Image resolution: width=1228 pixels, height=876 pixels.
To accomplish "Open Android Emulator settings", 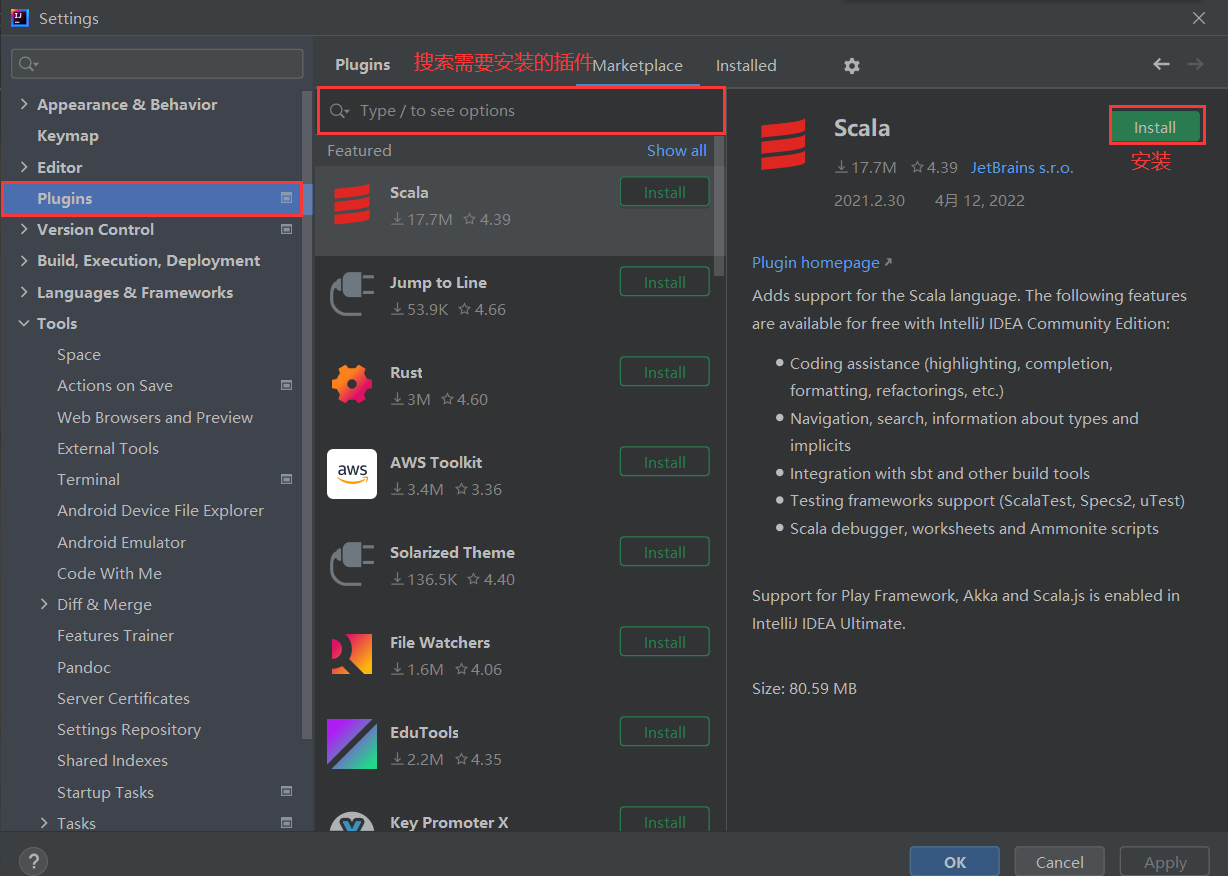I will pyautogui.click(x=121, y=542).
